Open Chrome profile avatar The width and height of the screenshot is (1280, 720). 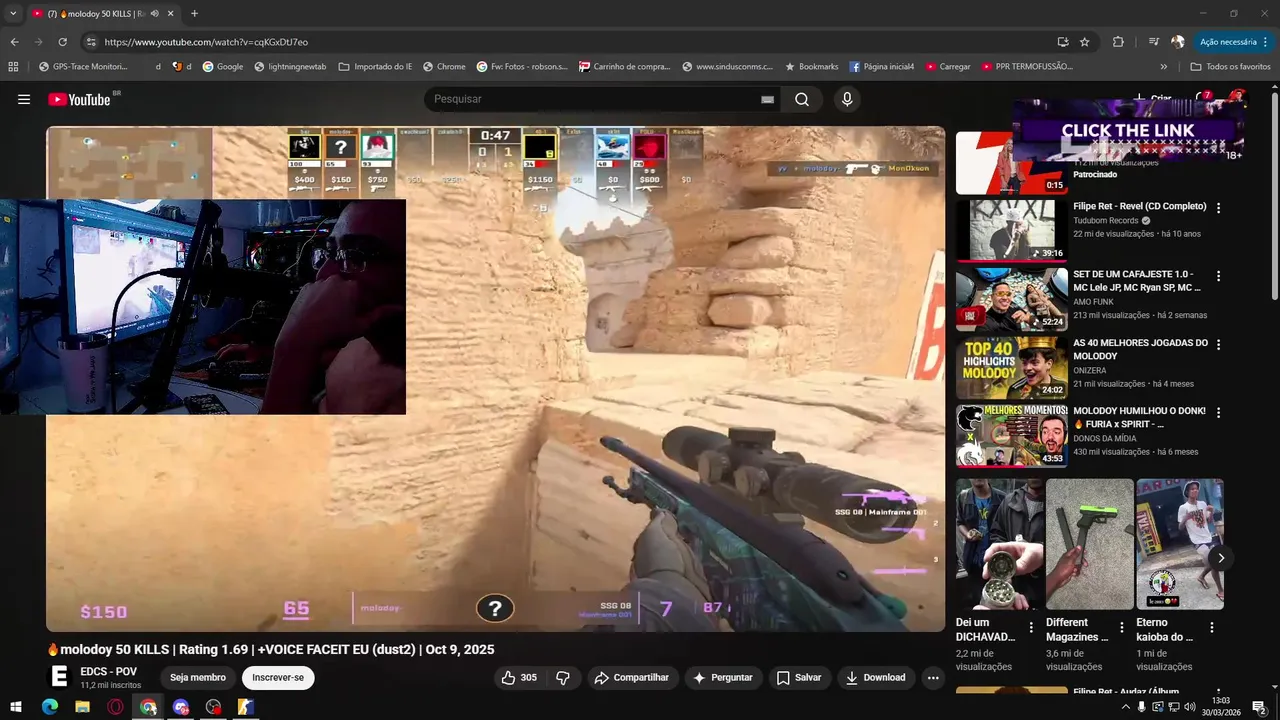pos(1178,42)
